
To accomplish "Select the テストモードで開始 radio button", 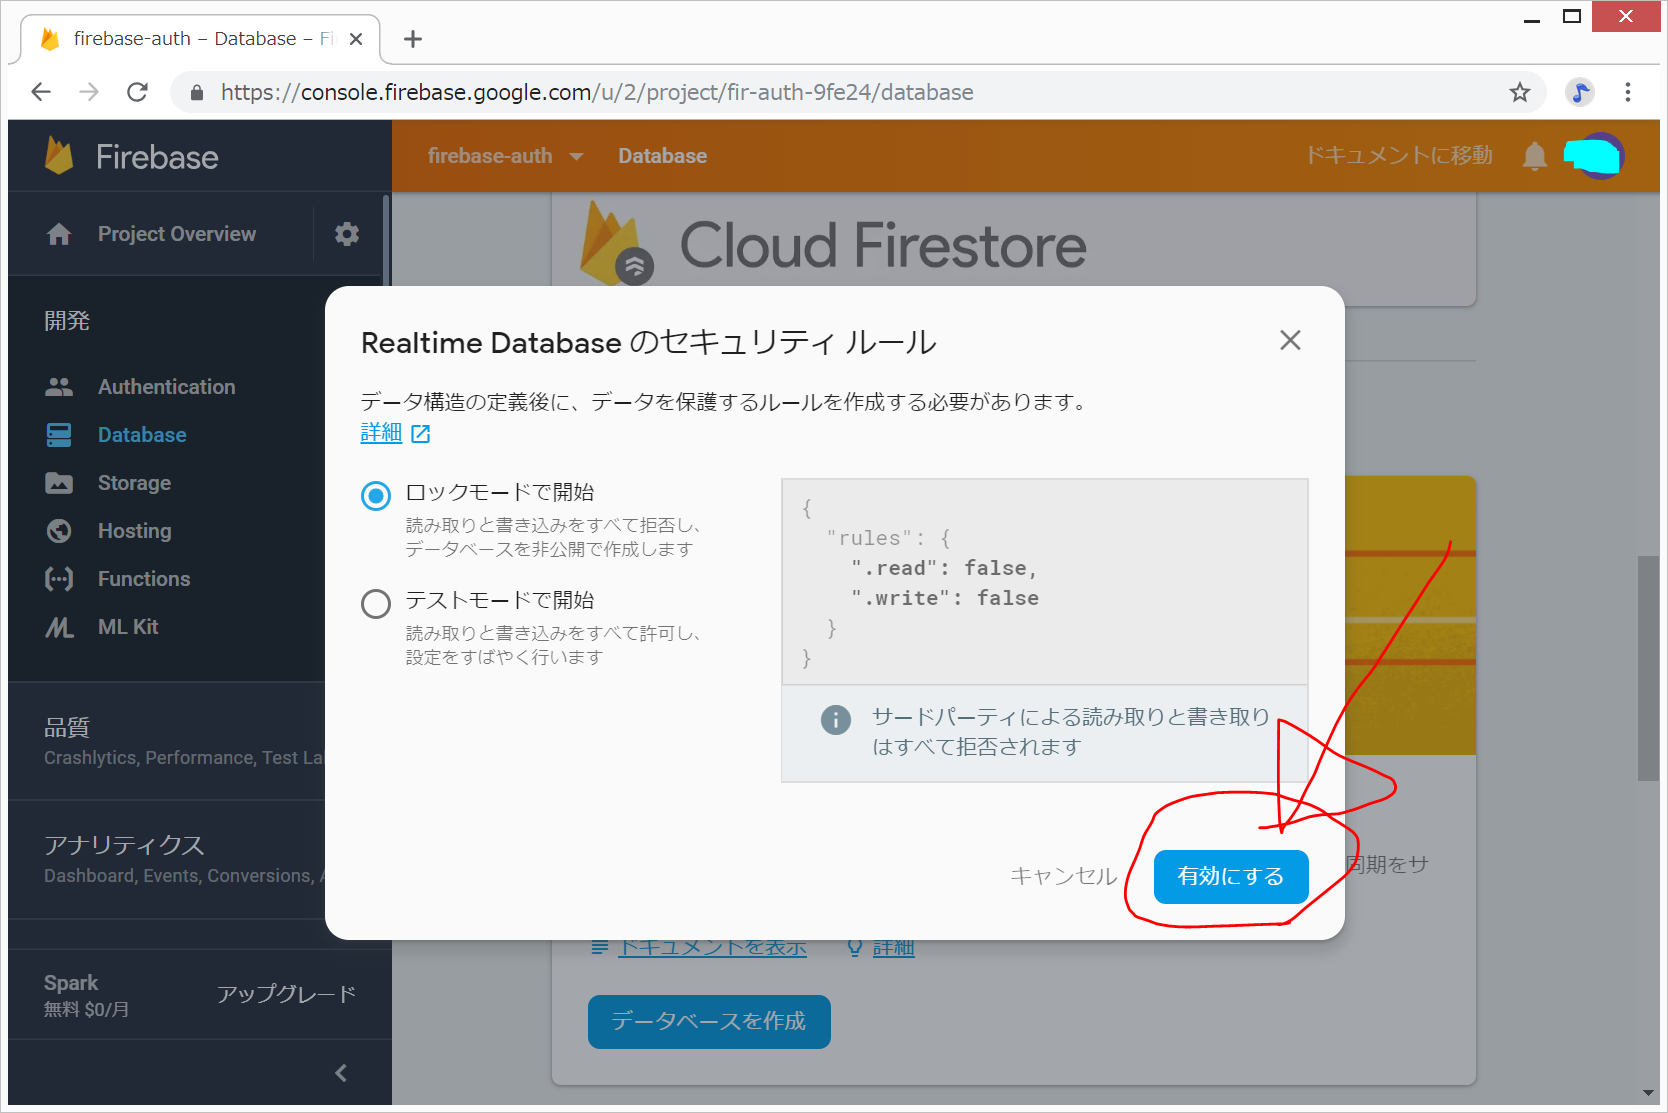I will pos(376,603).
